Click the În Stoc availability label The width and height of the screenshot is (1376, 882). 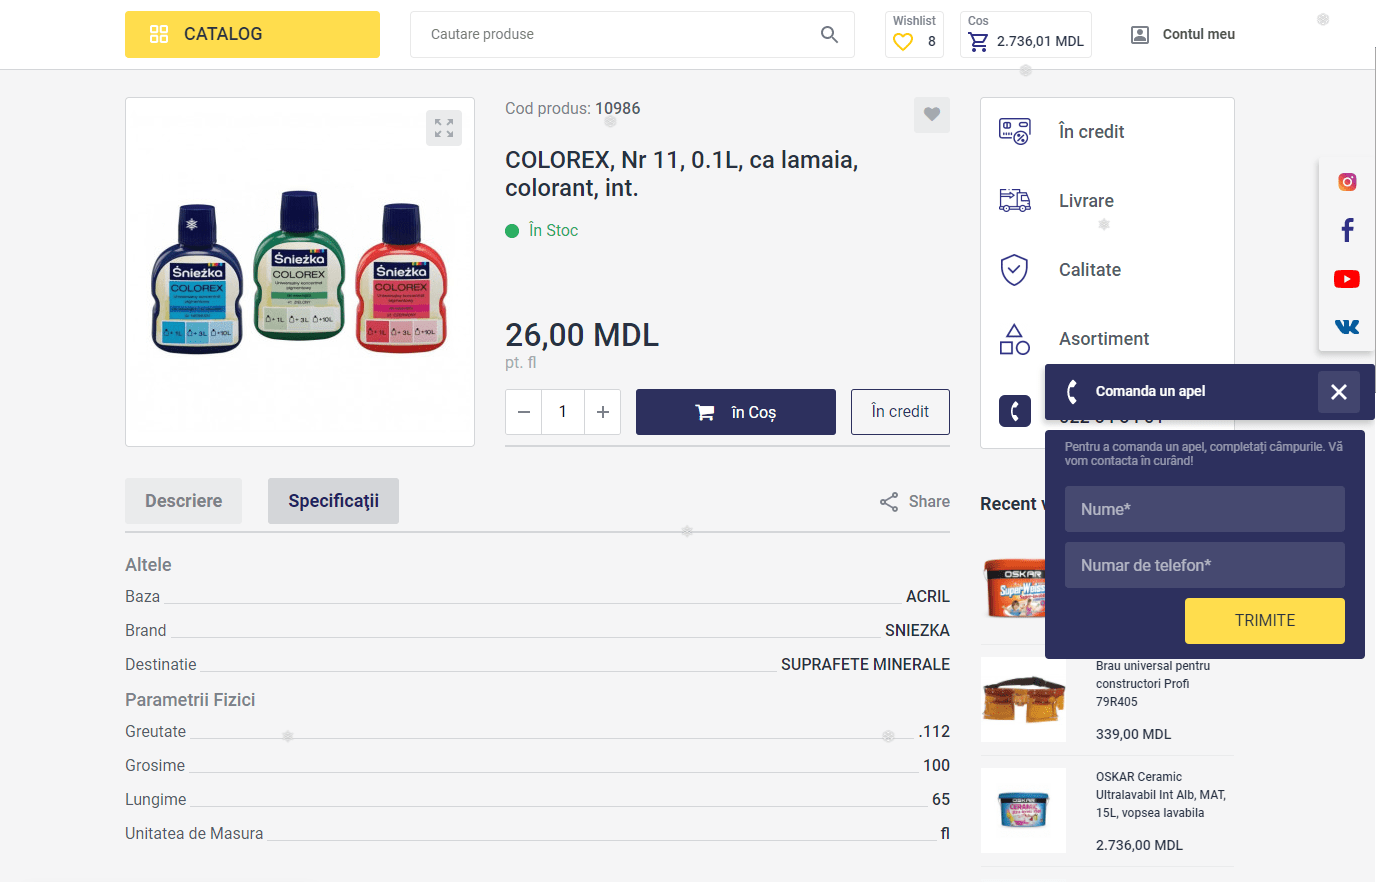point(553,231)
